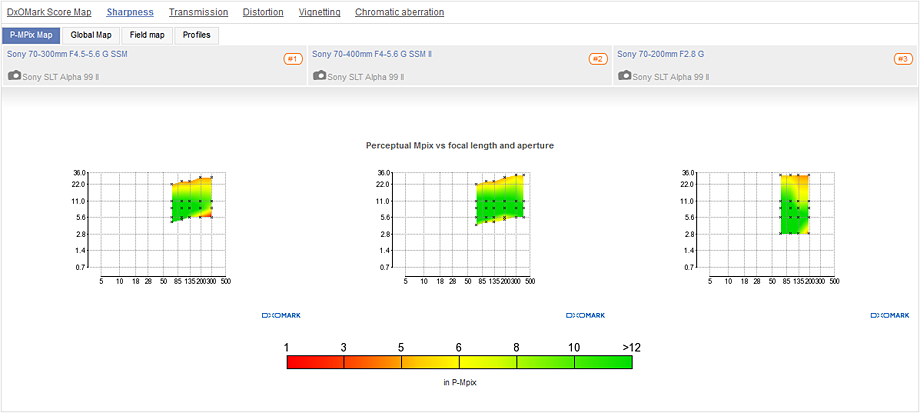Click camera icon under Sony 70-300mm lens

(x=15, y=76)
